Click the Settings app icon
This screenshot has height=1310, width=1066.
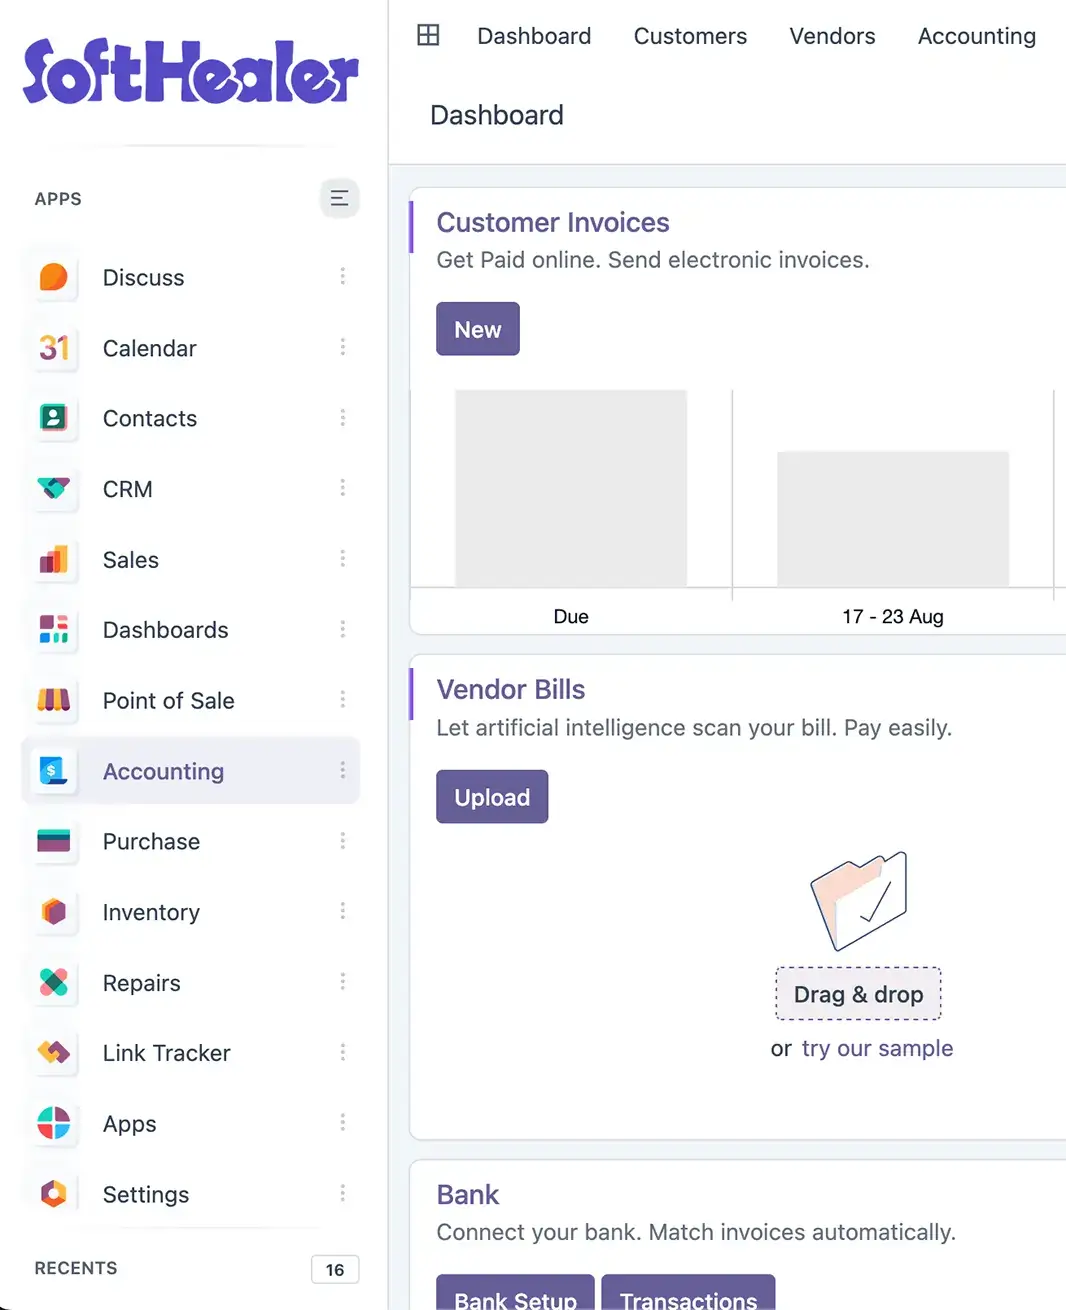[x=54, y=1194]
